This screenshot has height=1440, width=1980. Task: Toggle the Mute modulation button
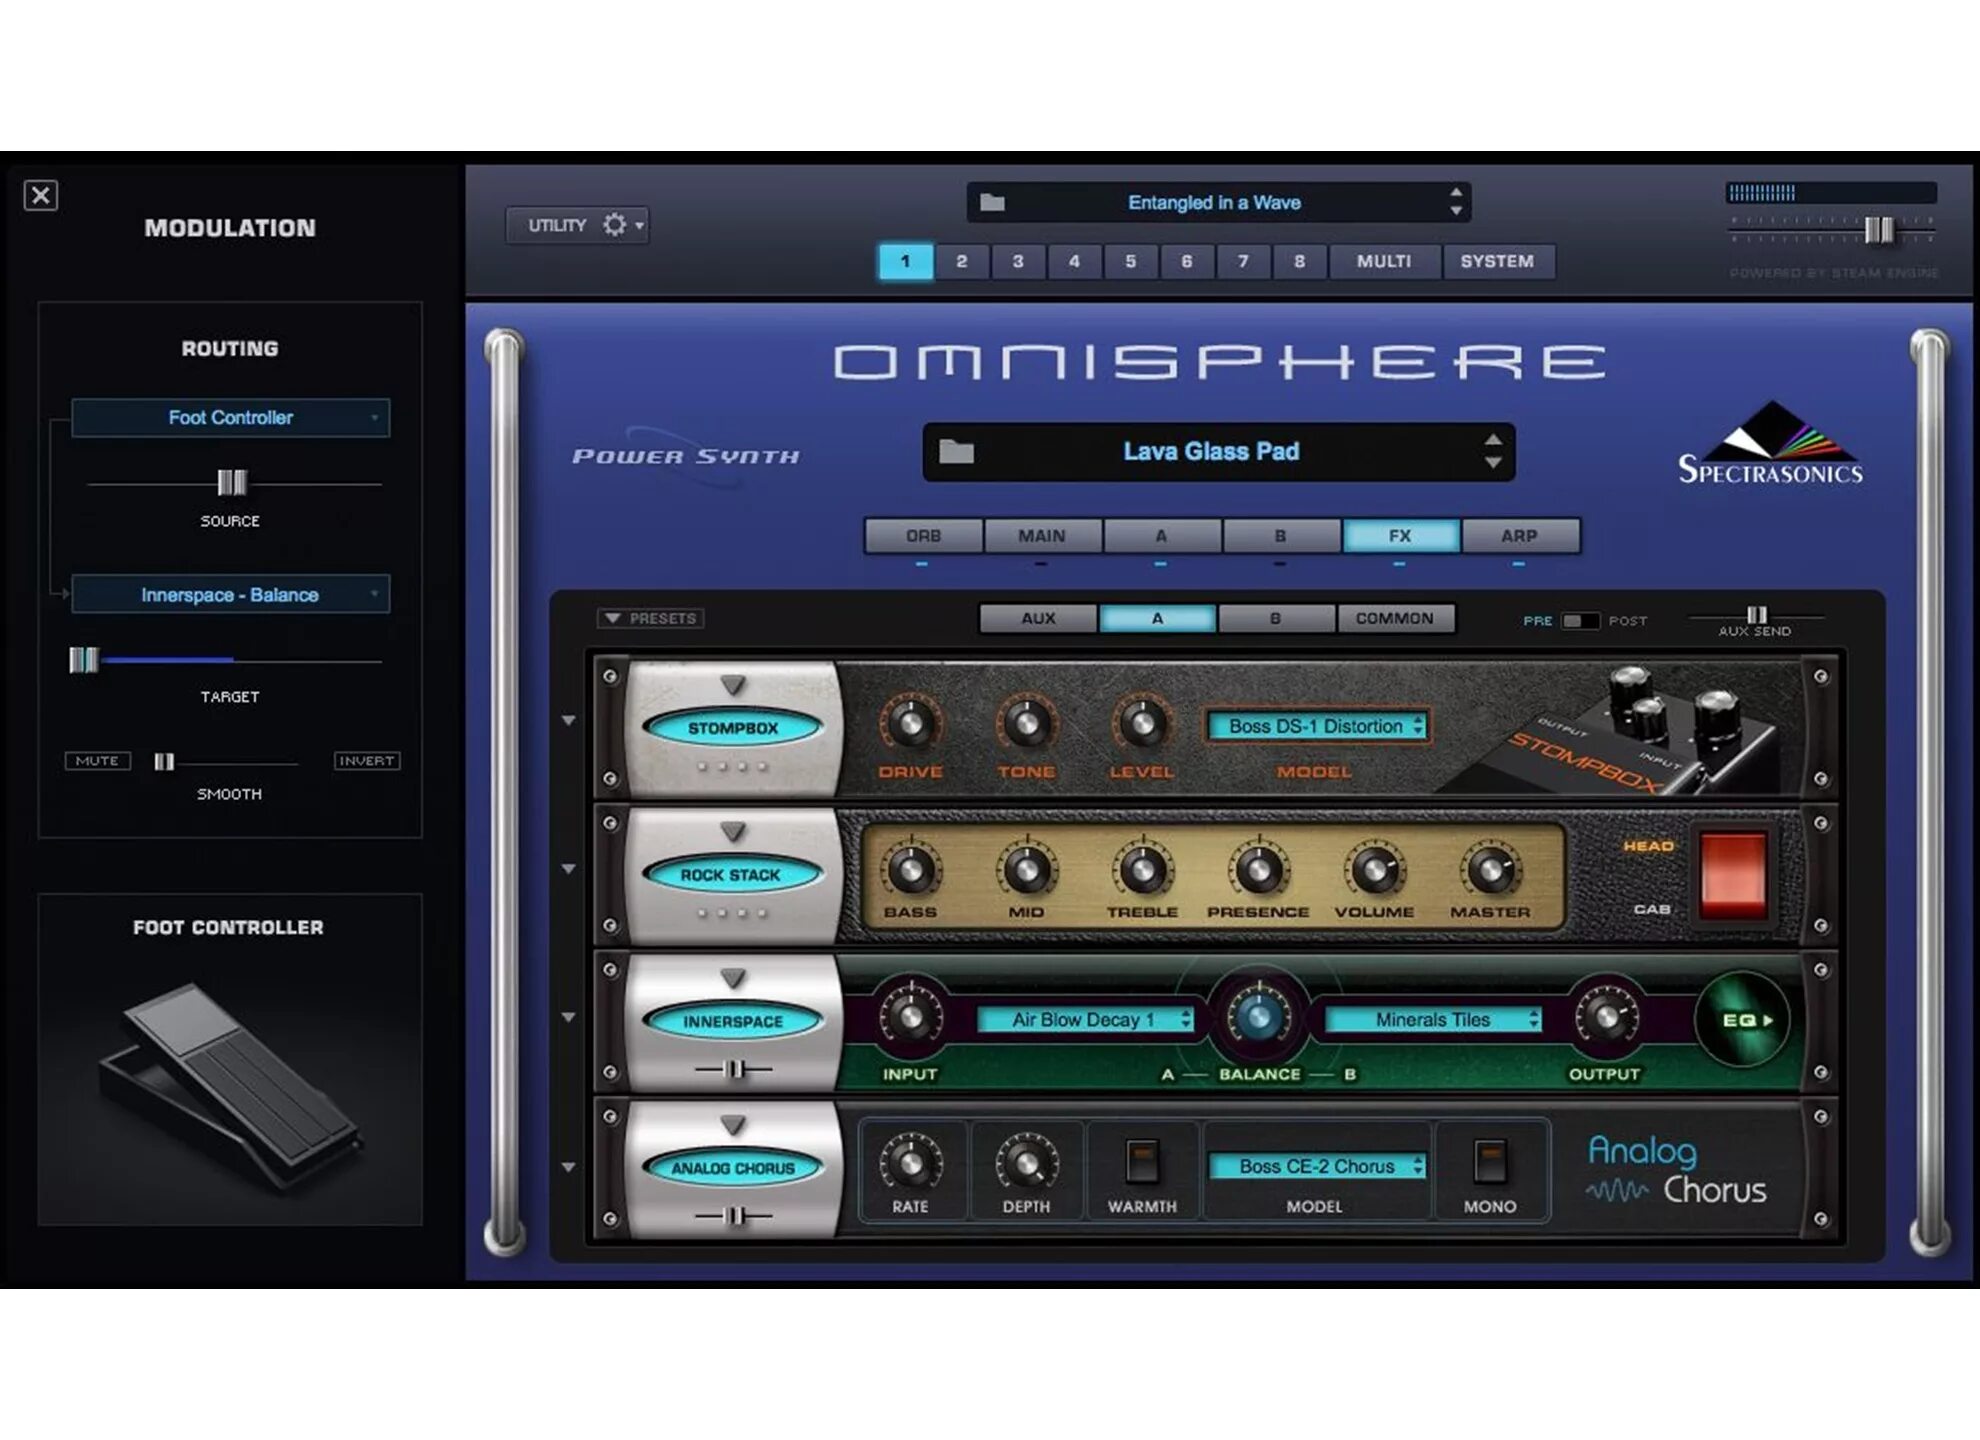[97, 761]
